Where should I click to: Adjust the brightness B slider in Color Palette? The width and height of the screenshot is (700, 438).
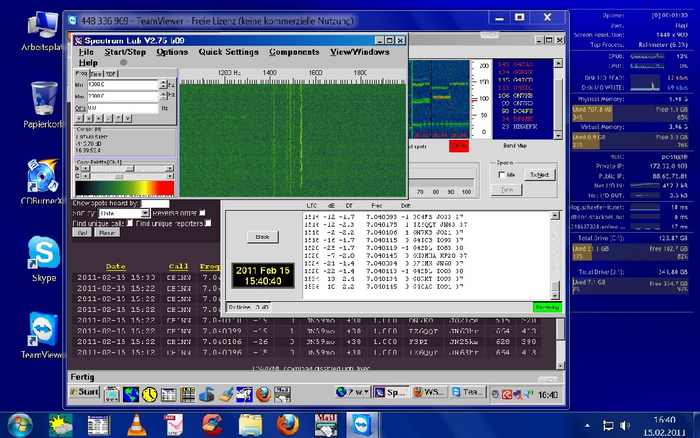point(127,169)
